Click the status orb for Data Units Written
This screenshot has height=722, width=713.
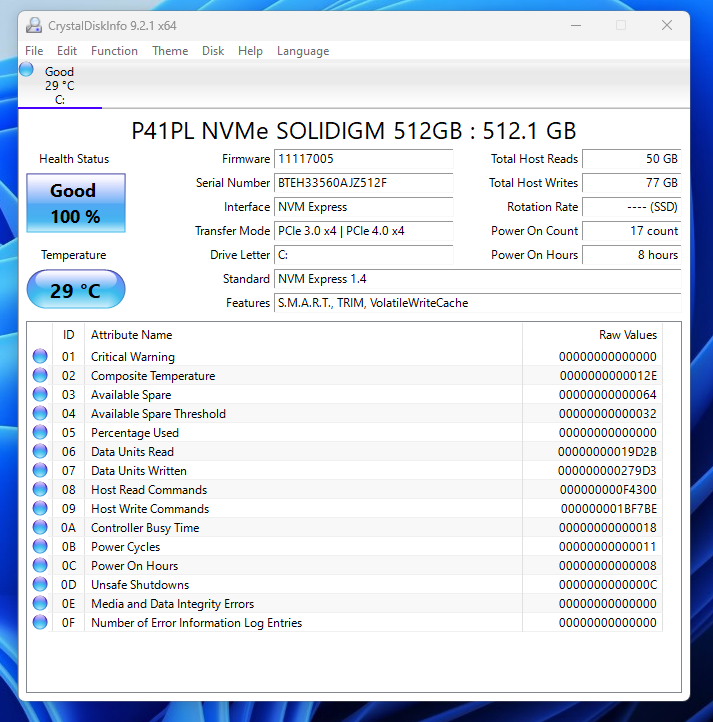click(x=40, y=470)
